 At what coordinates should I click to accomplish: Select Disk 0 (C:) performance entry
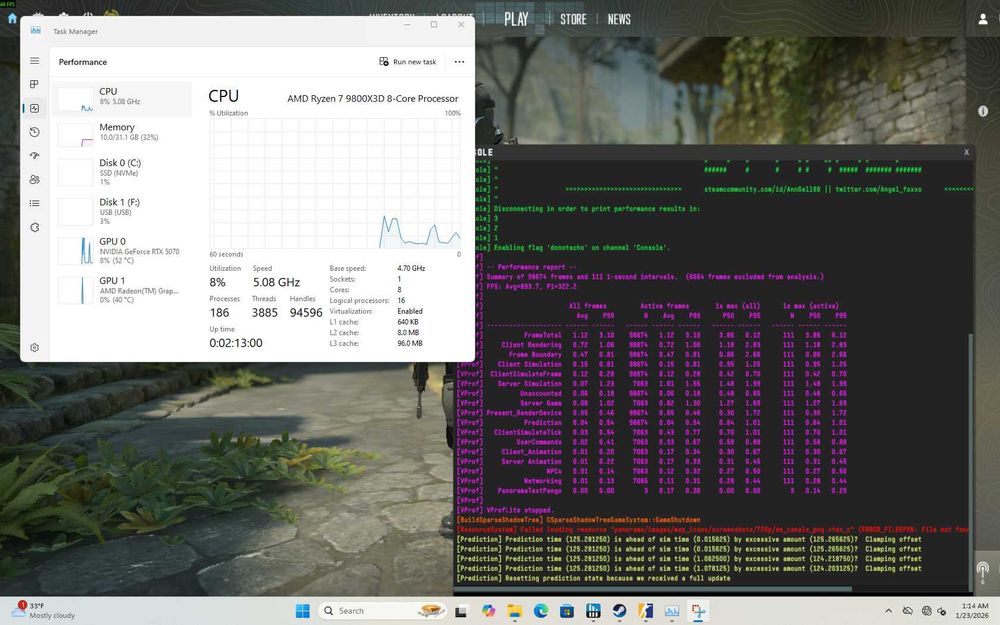coord(121,172)
